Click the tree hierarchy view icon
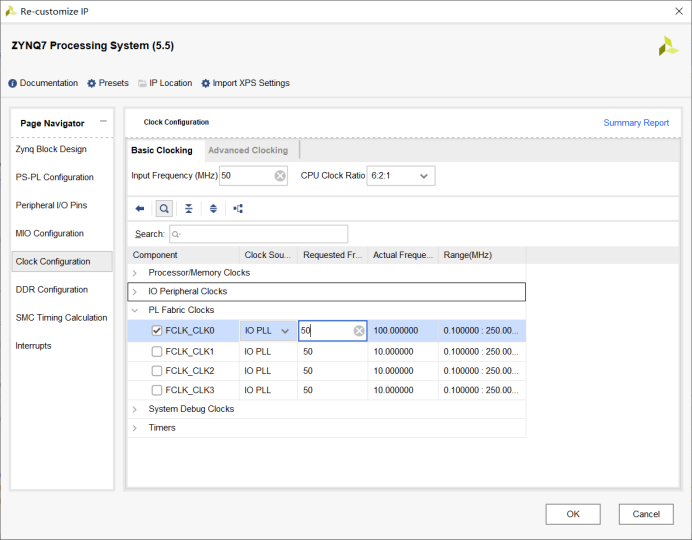692x540 pixels. click(238, 209)
